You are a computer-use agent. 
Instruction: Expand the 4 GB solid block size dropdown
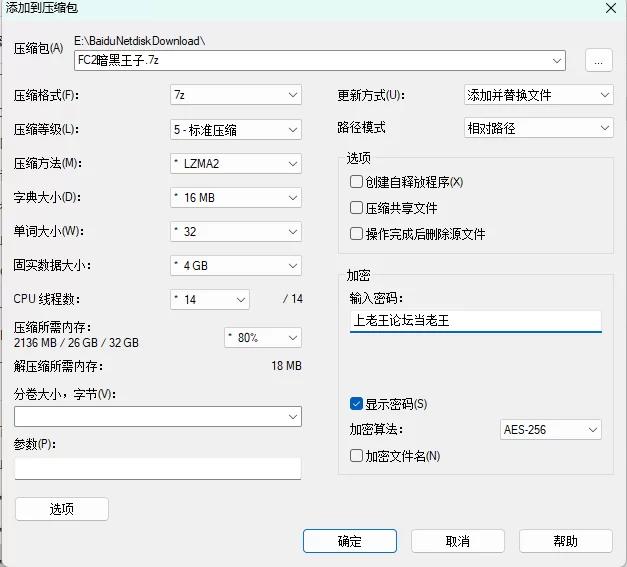point(236,266)
